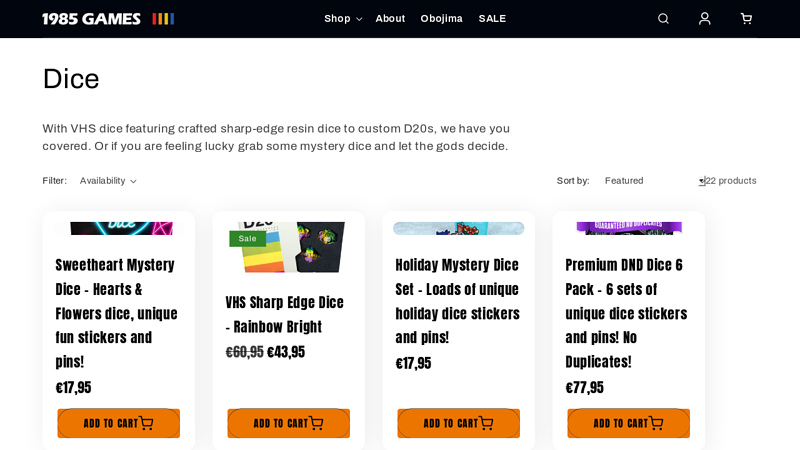This screenshot has width=800, height=450.
Task: Open the shopping cart icon in header
Action: (x=746, y=19)
